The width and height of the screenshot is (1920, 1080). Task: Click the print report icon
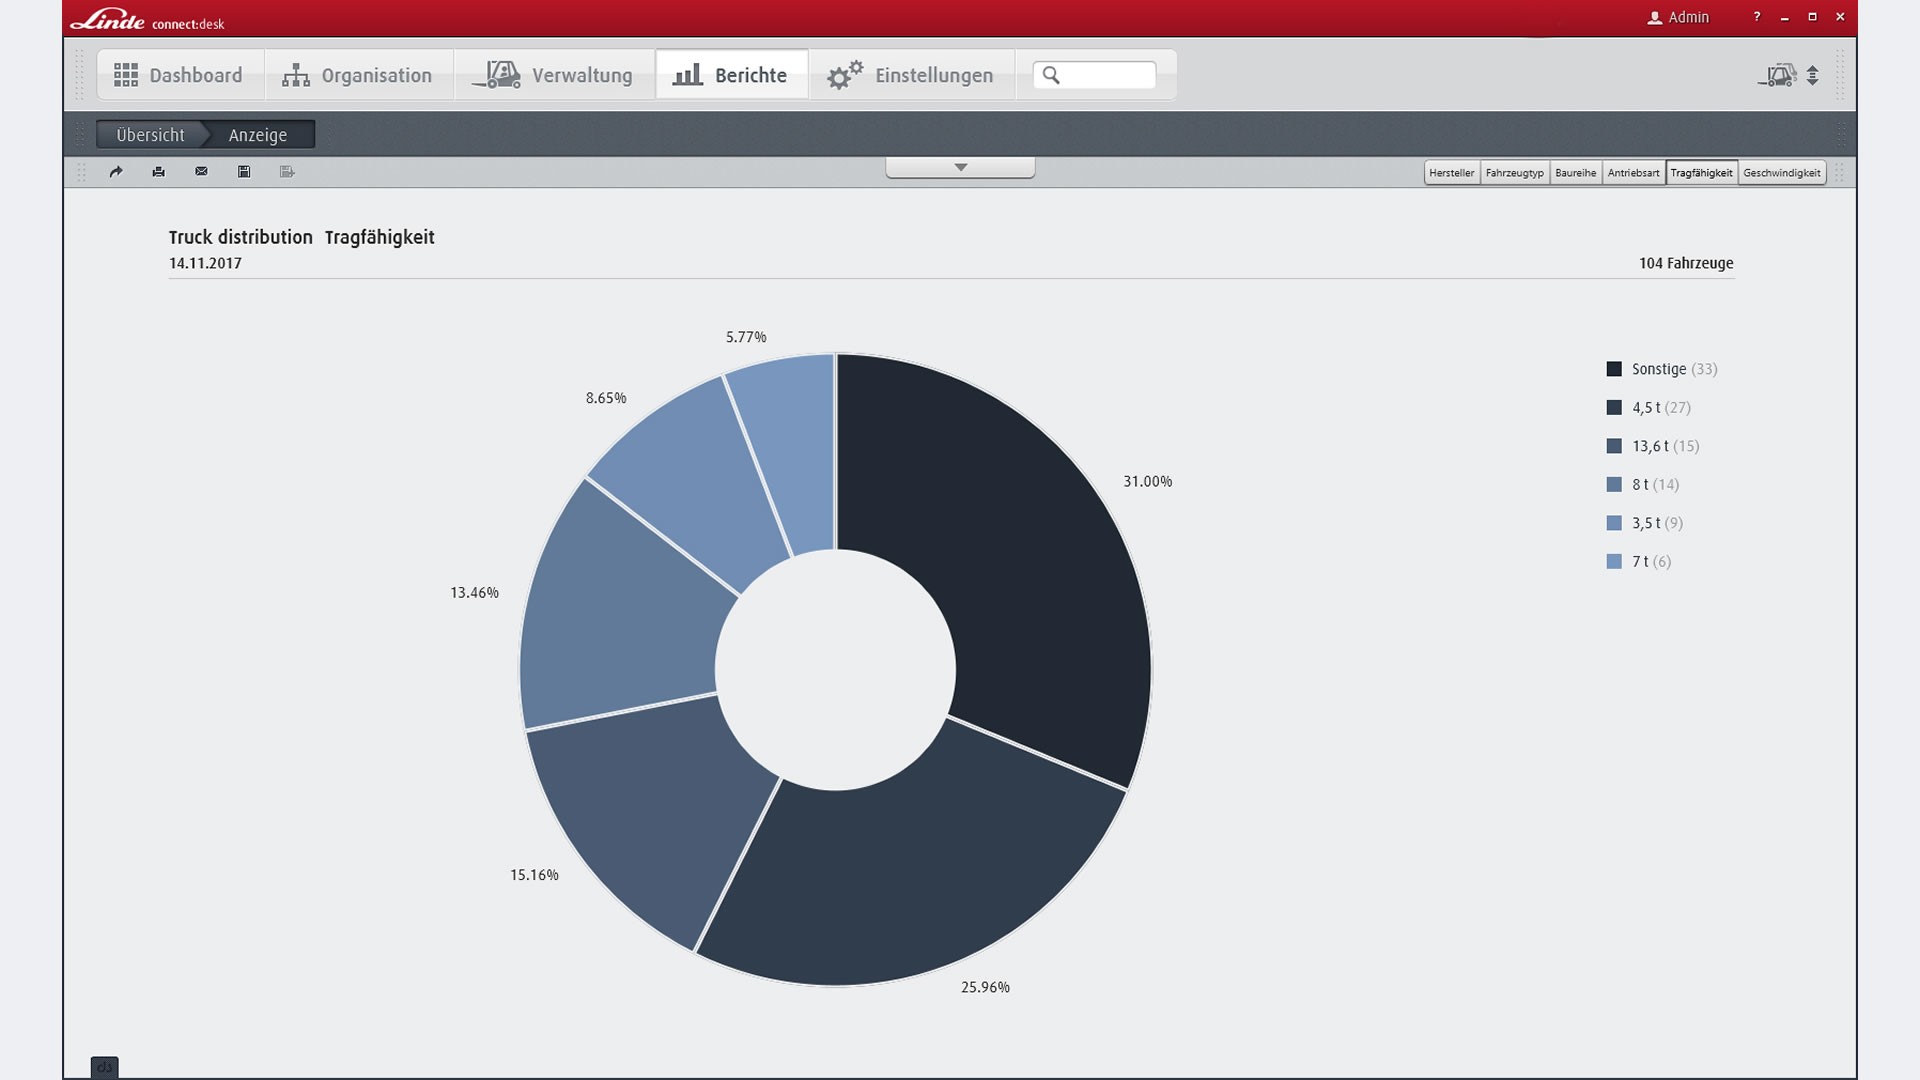pyautogui.click(x=158, y=172)
